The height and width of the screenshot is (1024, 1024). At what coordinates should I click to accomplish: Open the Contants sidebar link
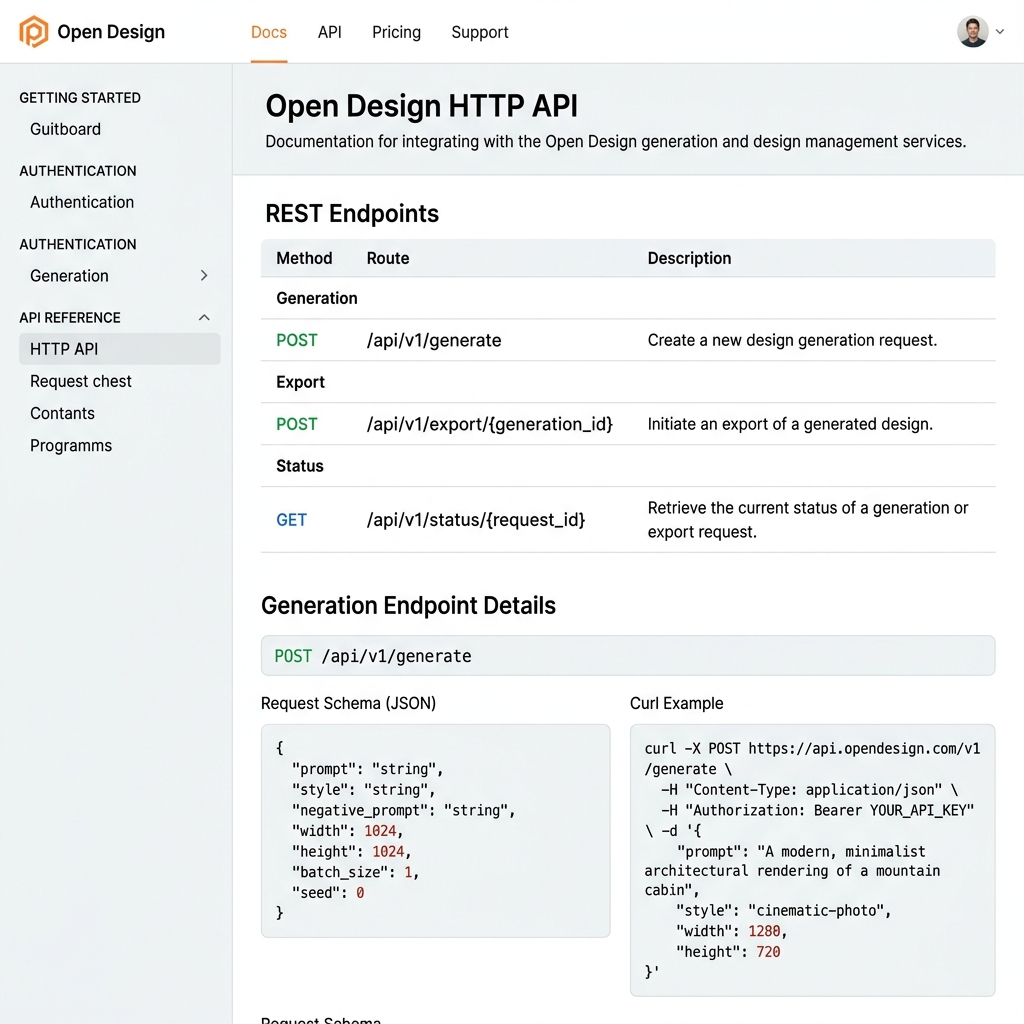(62, 413)
